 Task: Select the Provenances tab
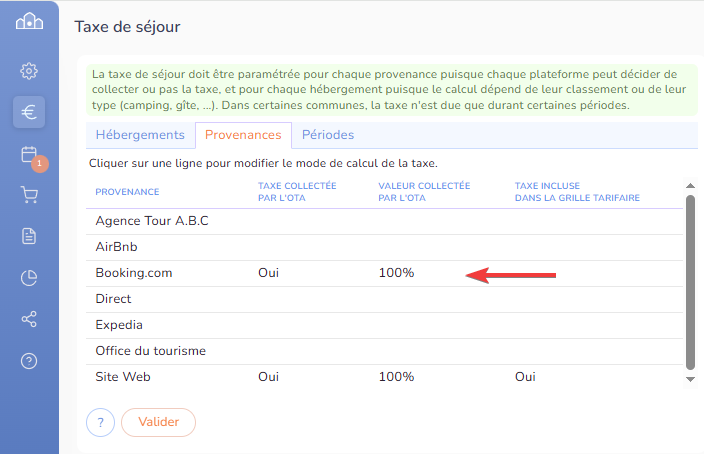click(x=243, y=136)
